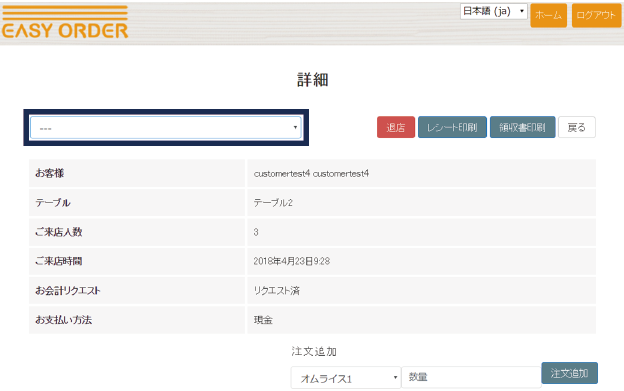Click the '詳細' page heading
The width and height of the screenshot is (624, 391).
point(312,80)
